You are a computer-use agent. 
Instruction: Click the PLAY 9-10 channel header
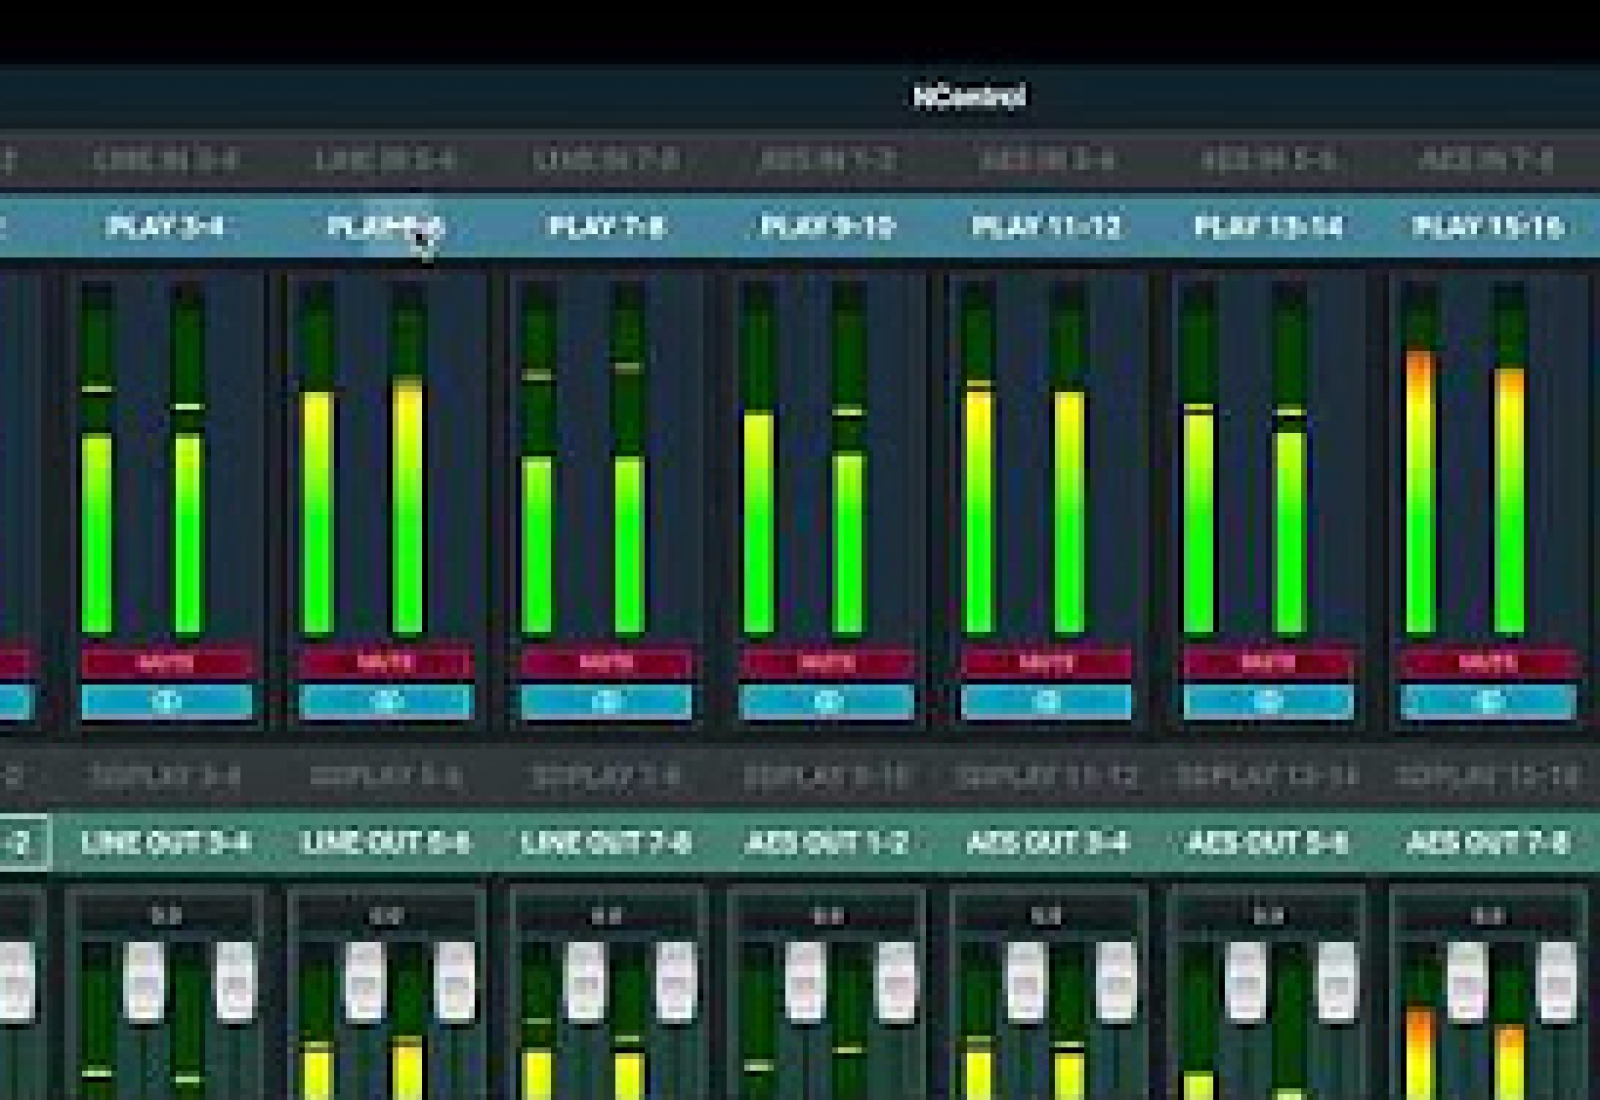[x=827, y=227]
